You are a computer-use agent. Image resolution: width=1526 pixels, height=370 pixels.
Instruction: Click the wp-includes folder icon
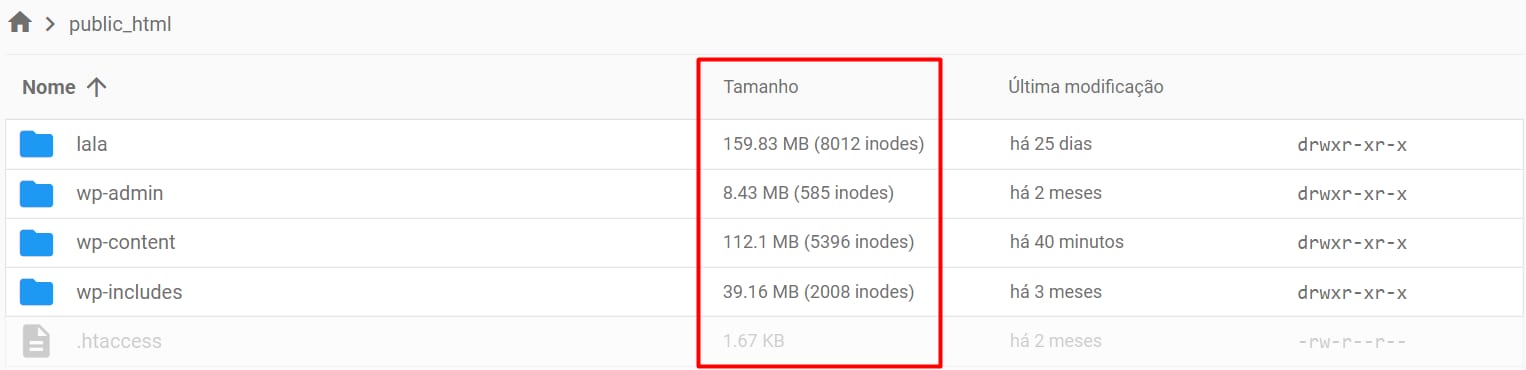37,292
